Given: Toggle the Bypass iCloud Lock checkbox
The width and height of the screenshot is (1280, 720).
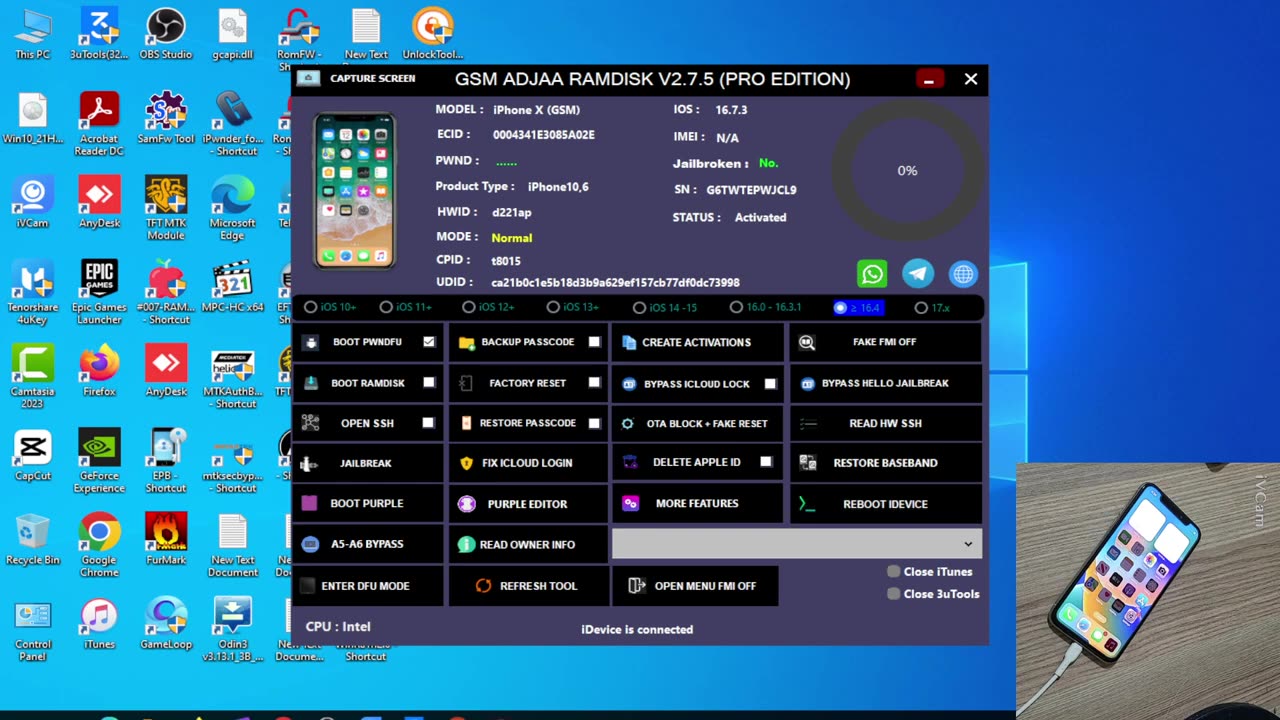Looking at the screenshot, I should pos(770,383).
